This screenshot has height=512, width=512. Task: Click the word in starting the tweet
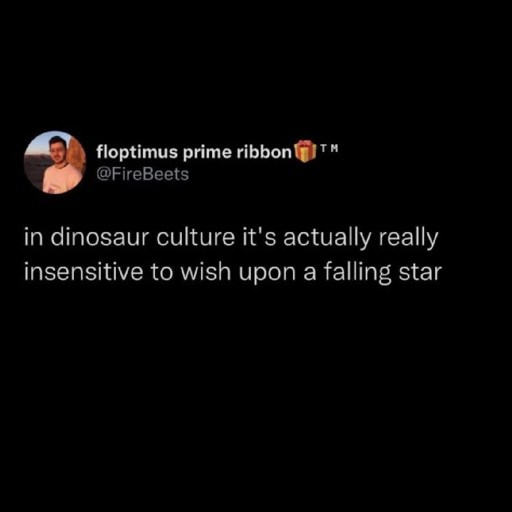click(33, 238)
